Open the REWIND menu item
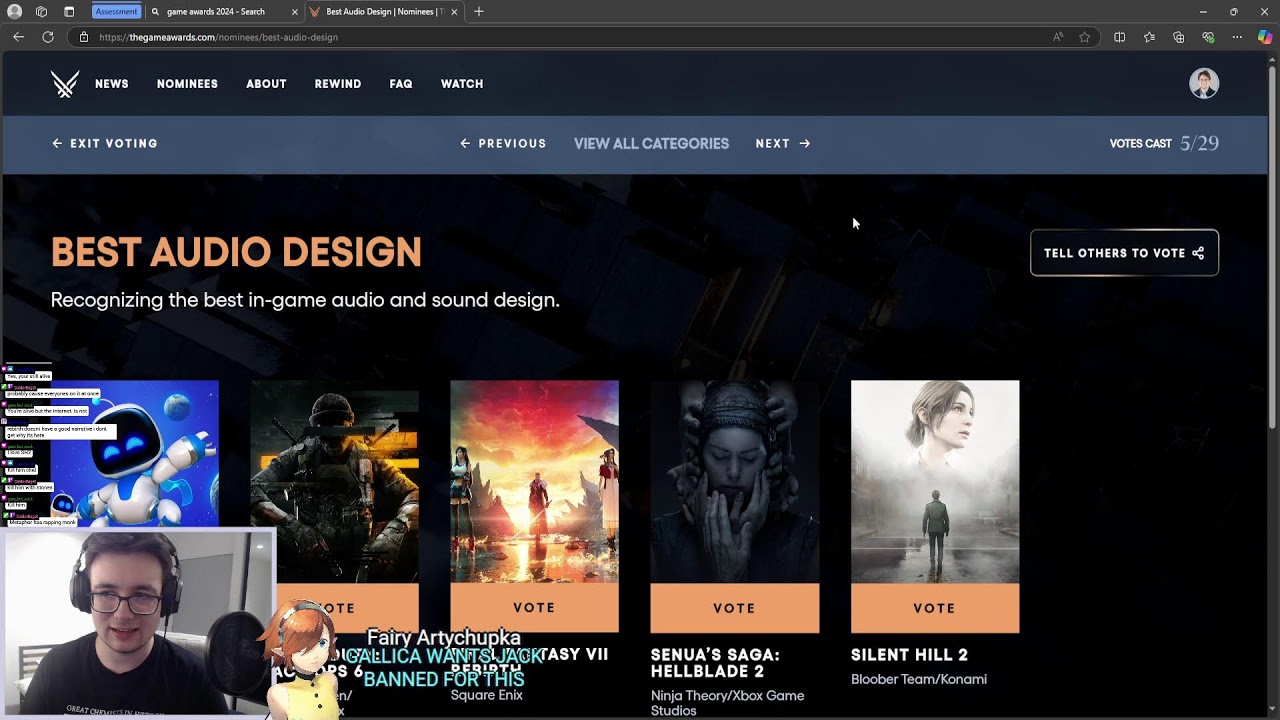 click(x=338, y=84)
